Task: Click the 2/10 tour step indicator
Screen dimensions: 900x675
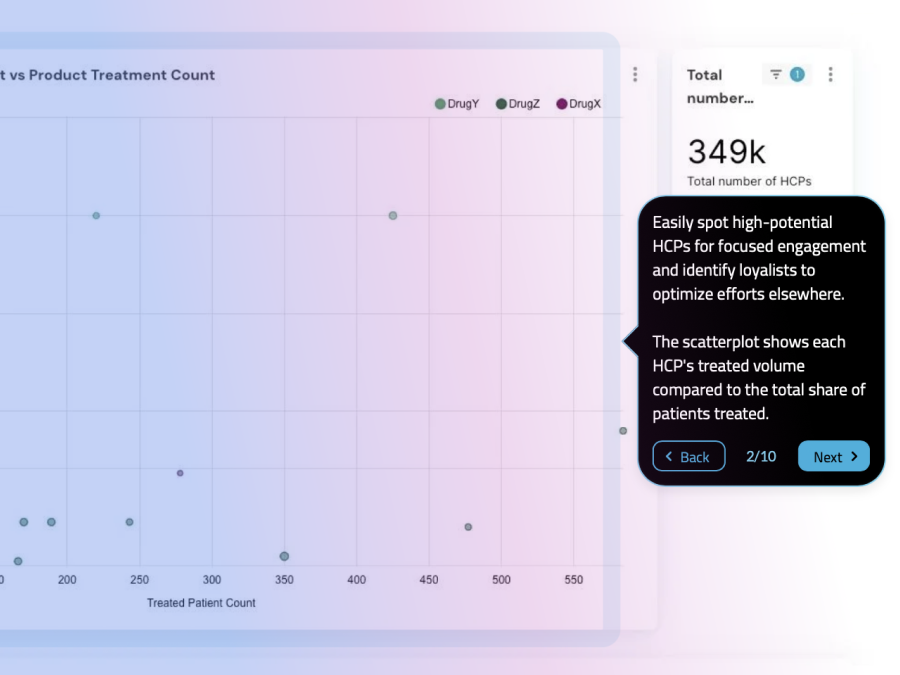Action: click(x=761, y=457)
